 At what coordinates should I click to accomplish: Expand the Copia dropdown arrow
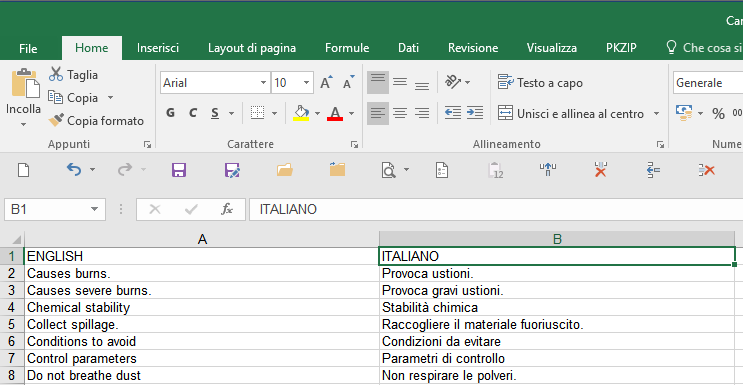pos(110,98)
